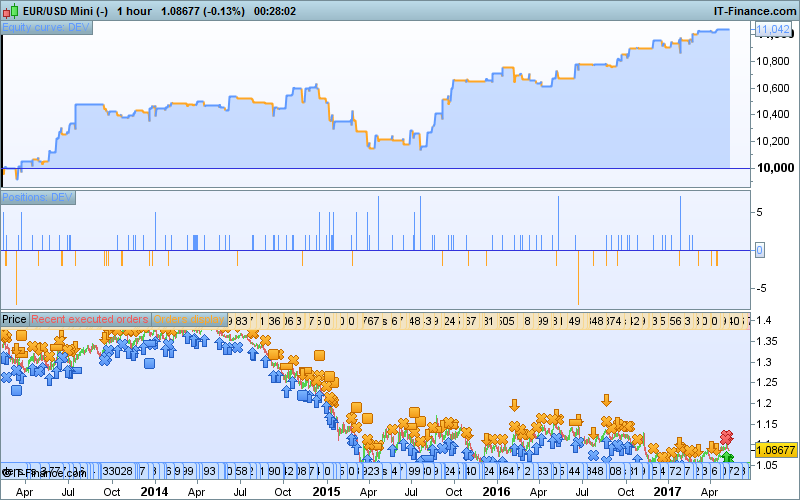This screenshot has height=500, width=800.
Task: Click the 10,400 equity axis label
Action: coord(772,114)
